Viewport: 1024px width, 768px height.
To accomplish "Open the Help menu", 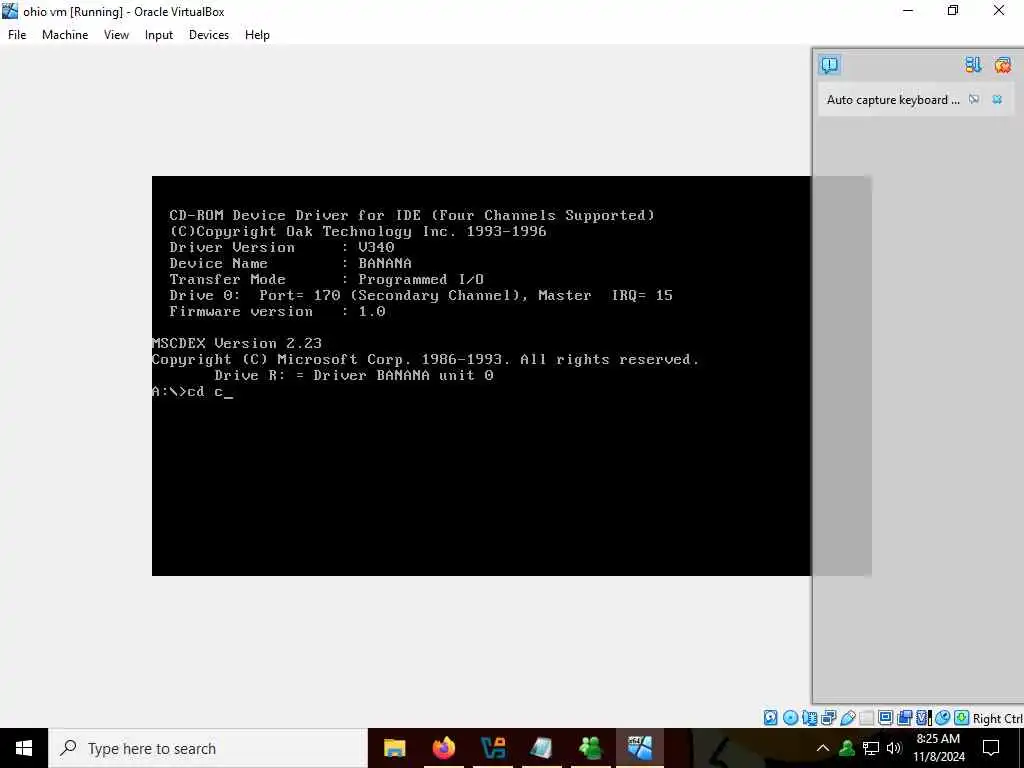I will pyautogui.click(x=257, y=35).
